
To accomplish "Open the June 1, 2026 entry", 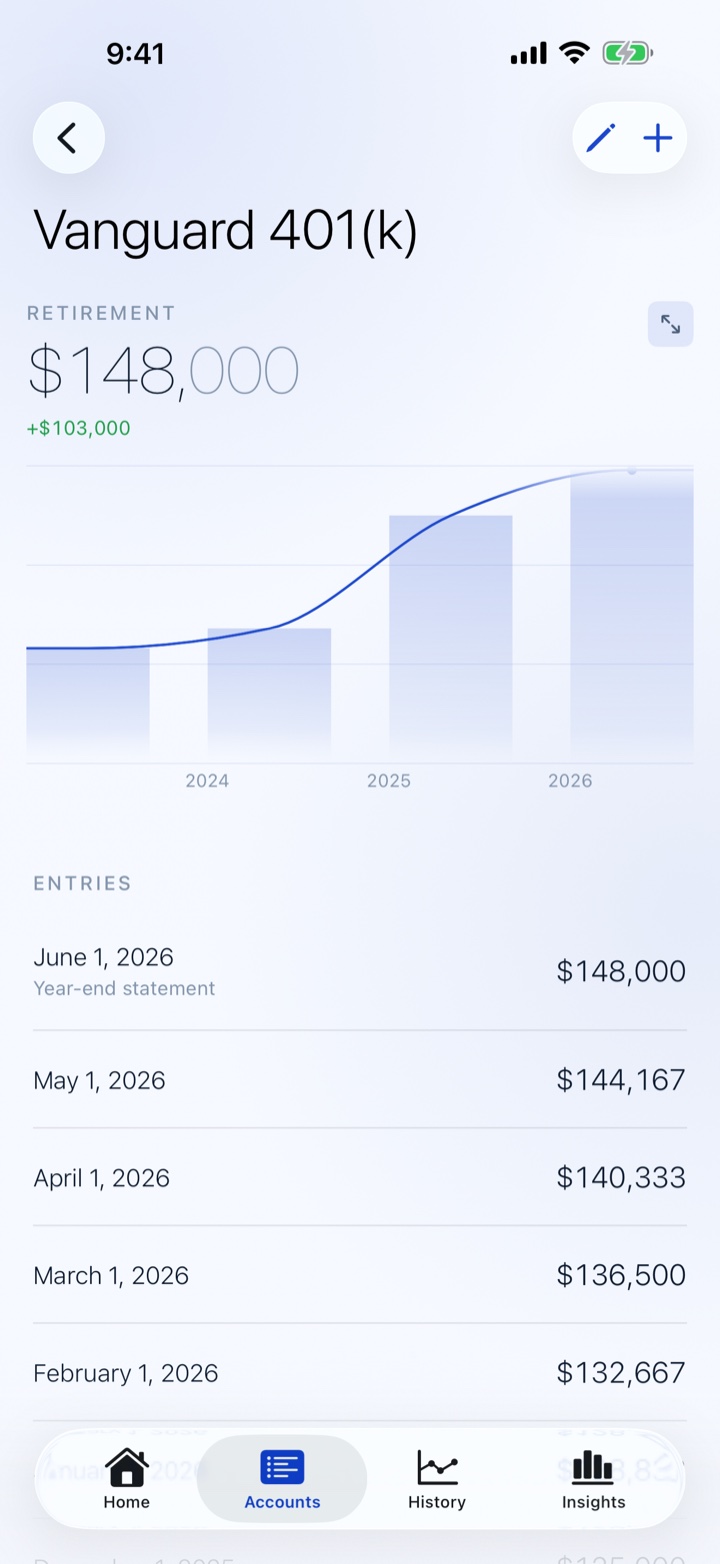I will [x=360, y=972].
